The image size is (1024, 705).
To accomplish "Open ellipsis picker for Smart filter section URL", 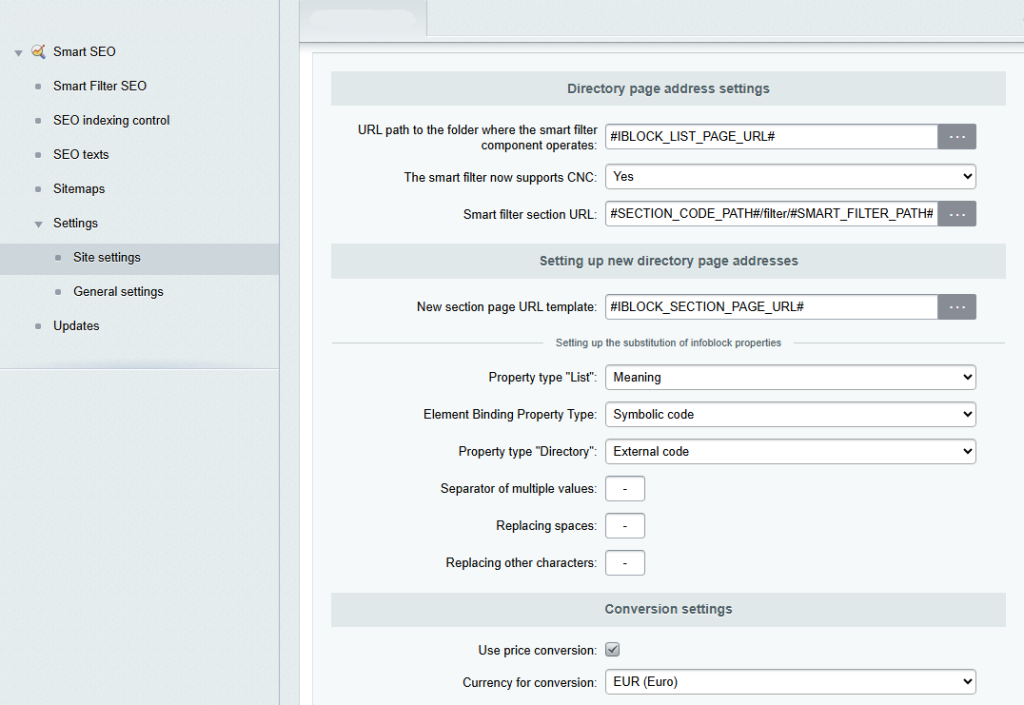I will [957, 214].
